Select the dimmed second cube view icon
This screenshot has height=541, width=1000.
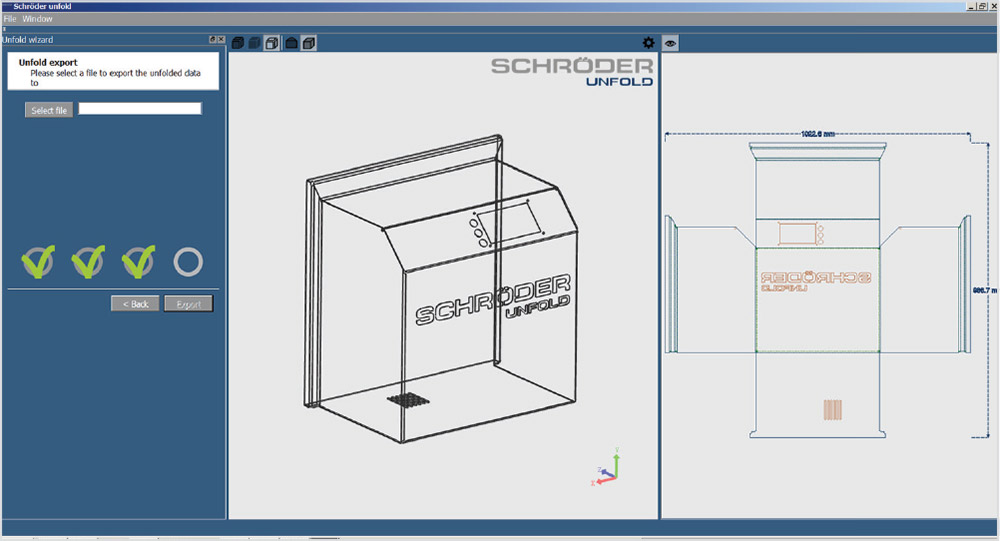[254, 43]
